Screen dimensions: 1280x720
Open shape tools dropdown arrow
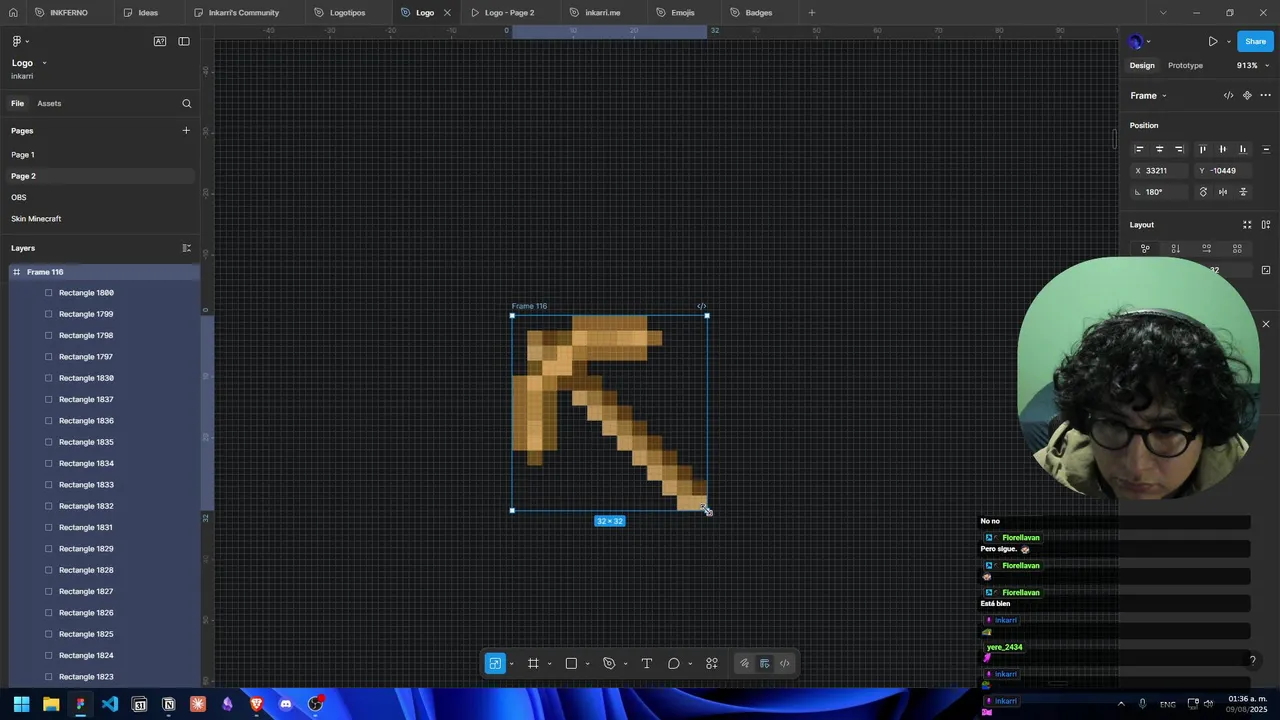point(587,664)
